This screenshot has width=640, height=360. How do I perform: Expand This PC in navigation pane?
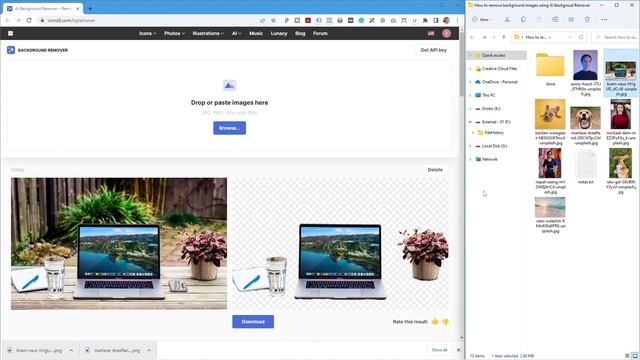pyautogui.click(x=470, y=95)
